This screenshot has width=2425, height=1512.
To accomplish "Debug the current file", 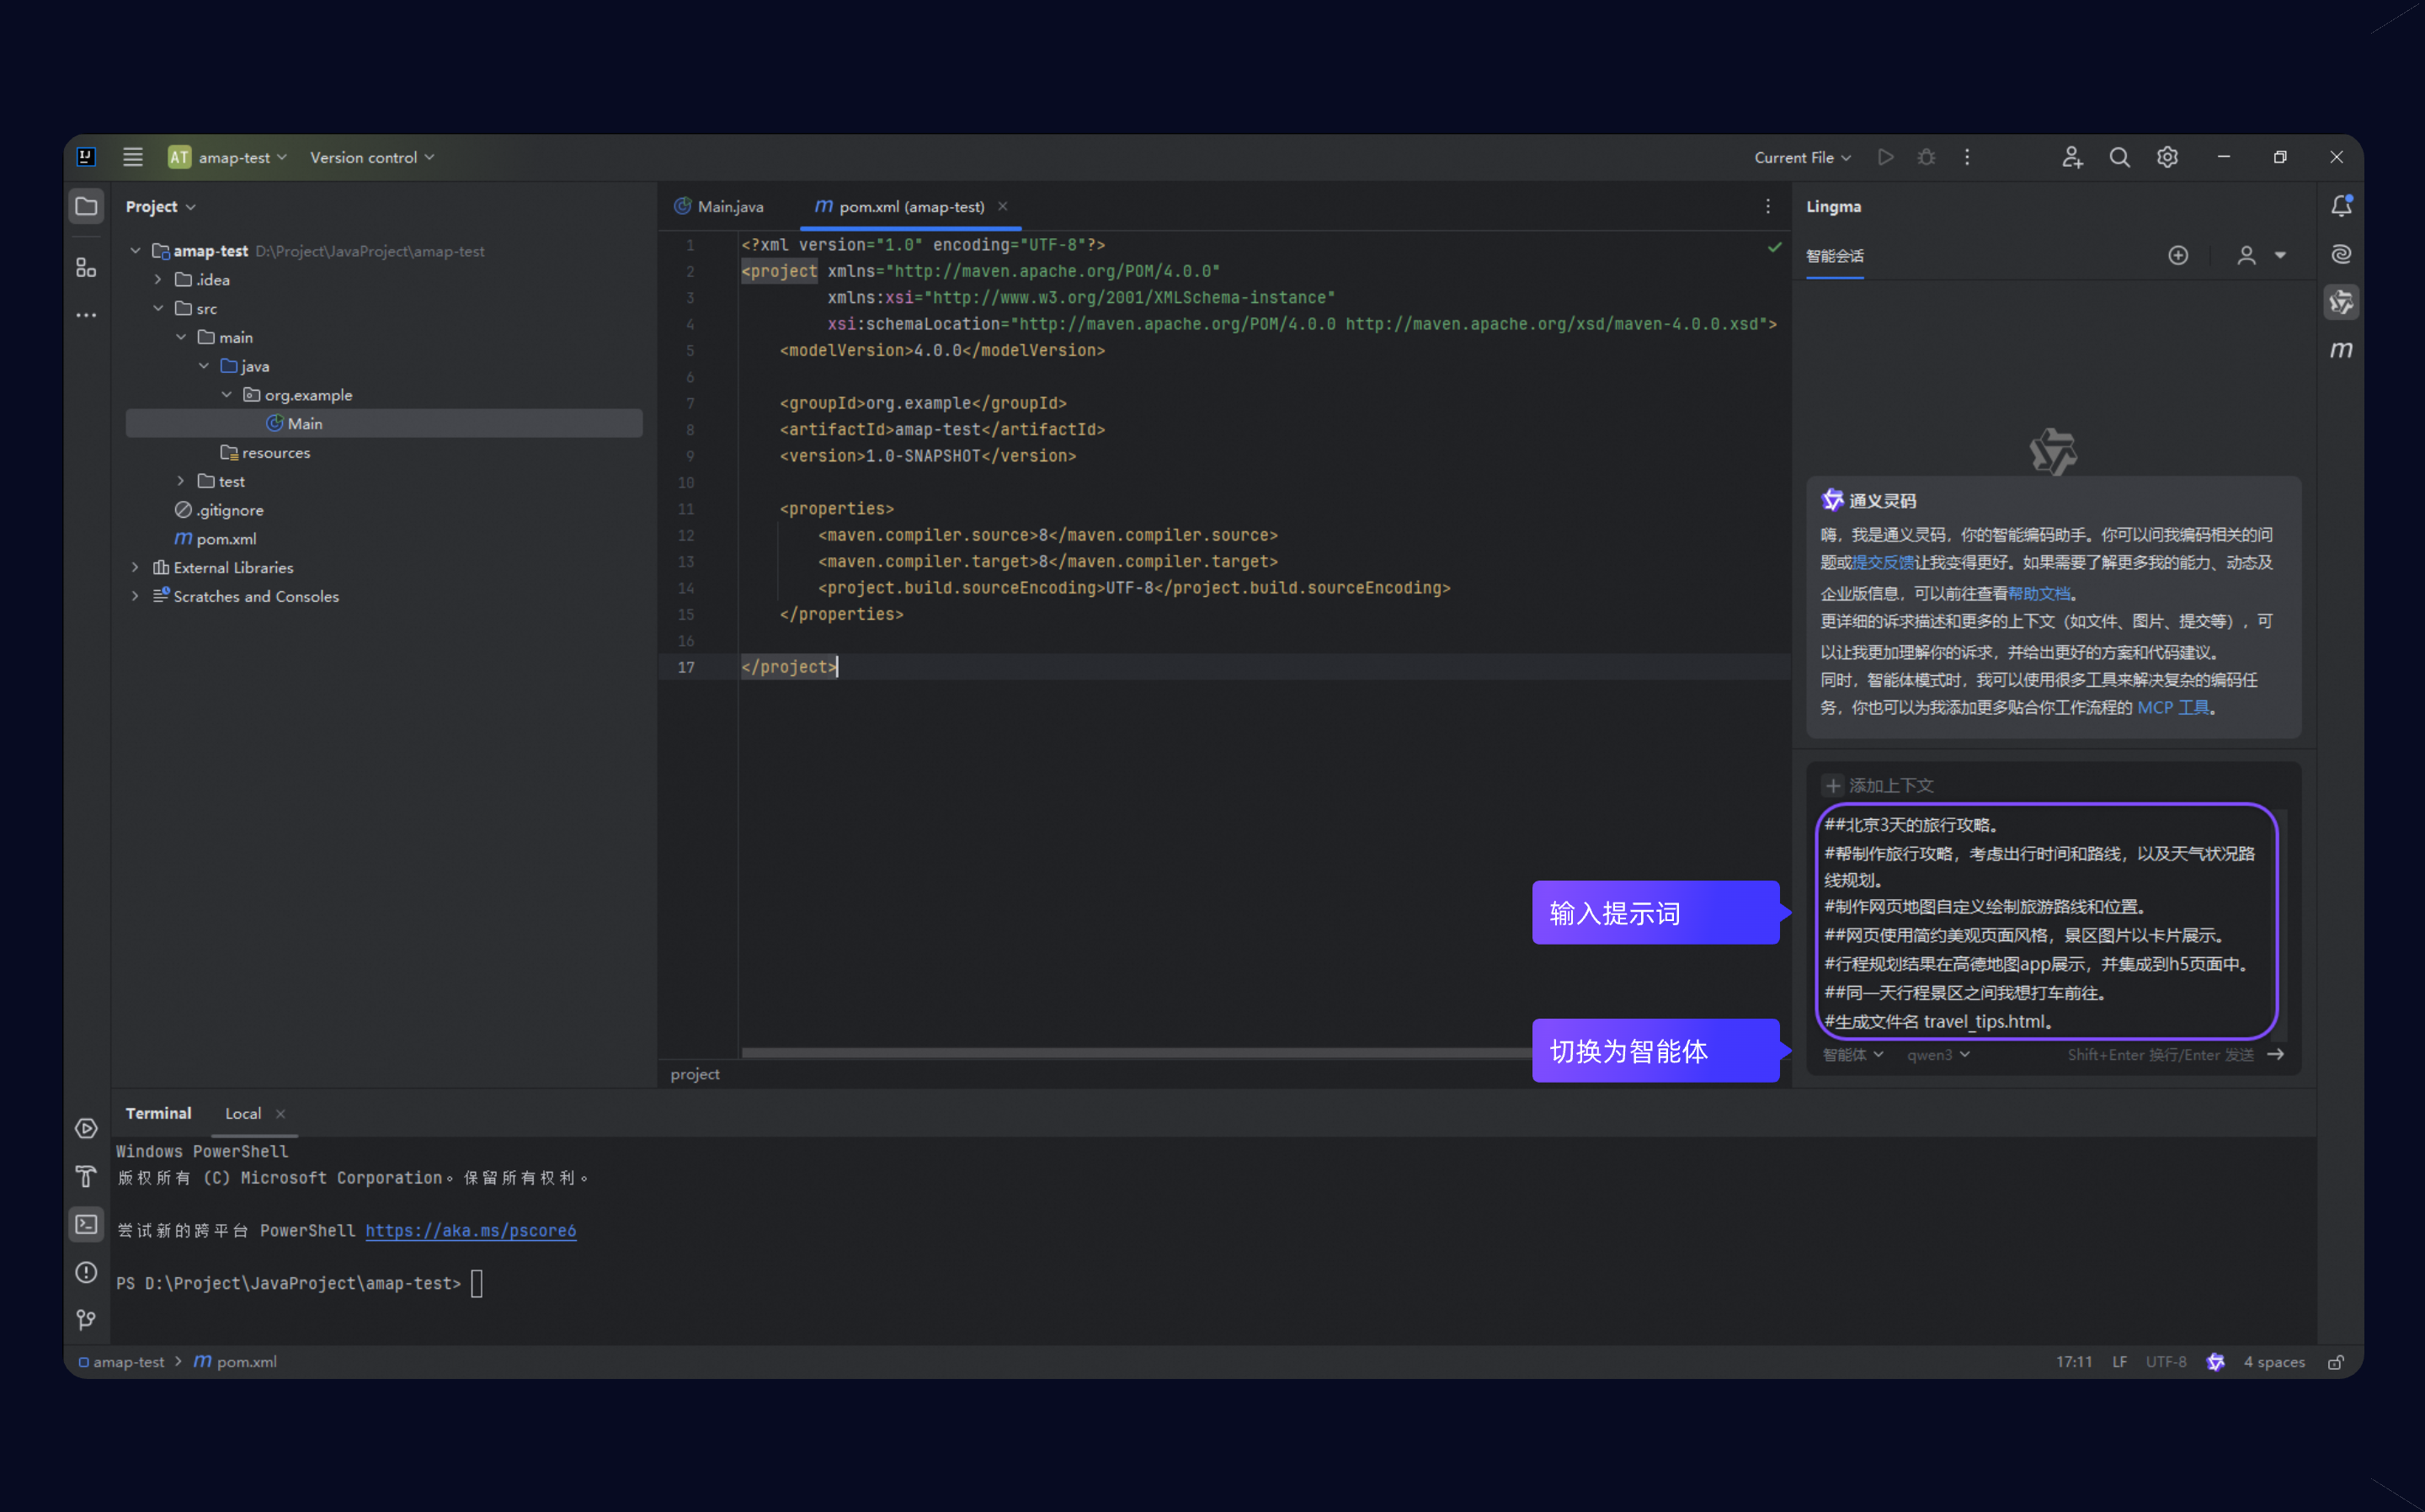I will coord(1926,157).
